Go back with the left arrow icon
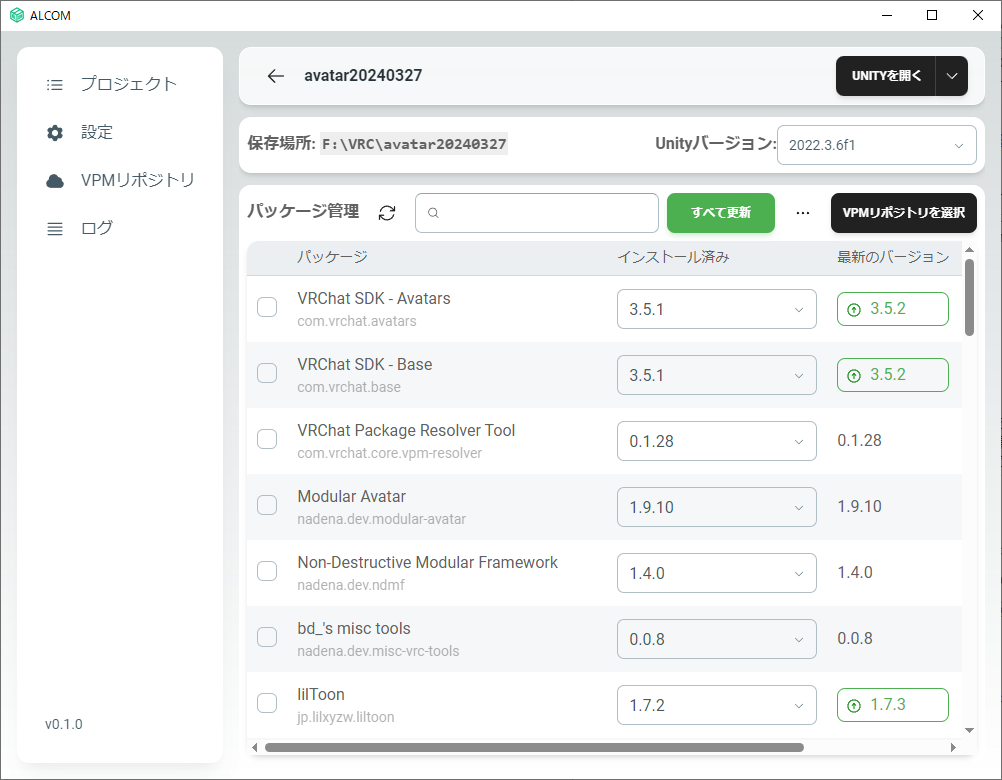1002x780 pixels. click(x=275, y=76)
